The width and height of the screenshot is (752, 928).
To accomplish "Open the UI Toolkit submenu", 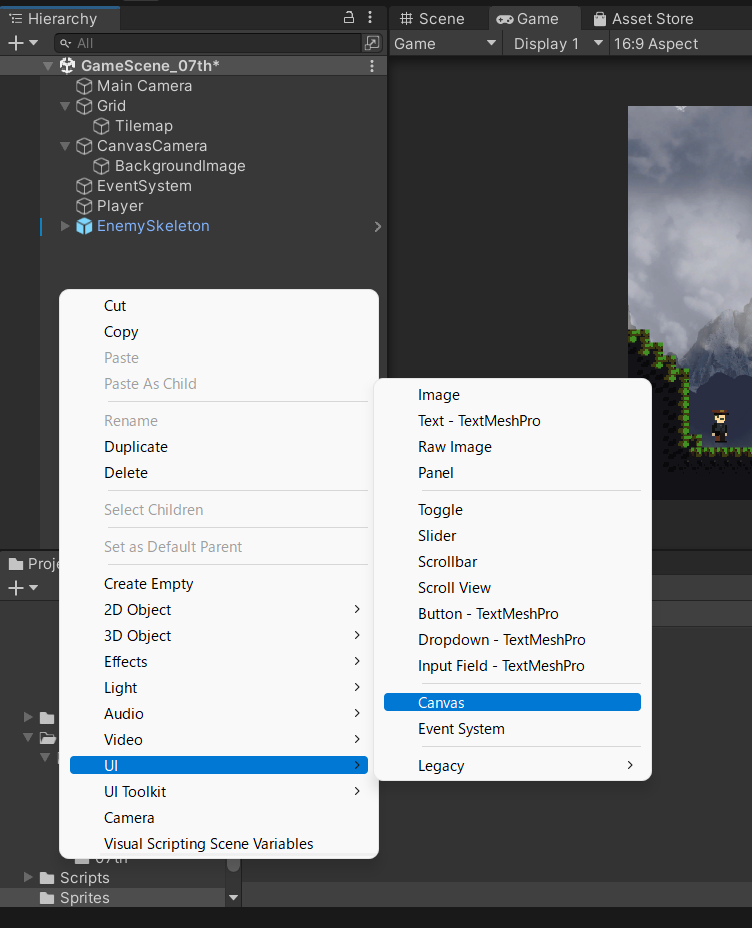I will pyautogui.click(x=219, y=792).
